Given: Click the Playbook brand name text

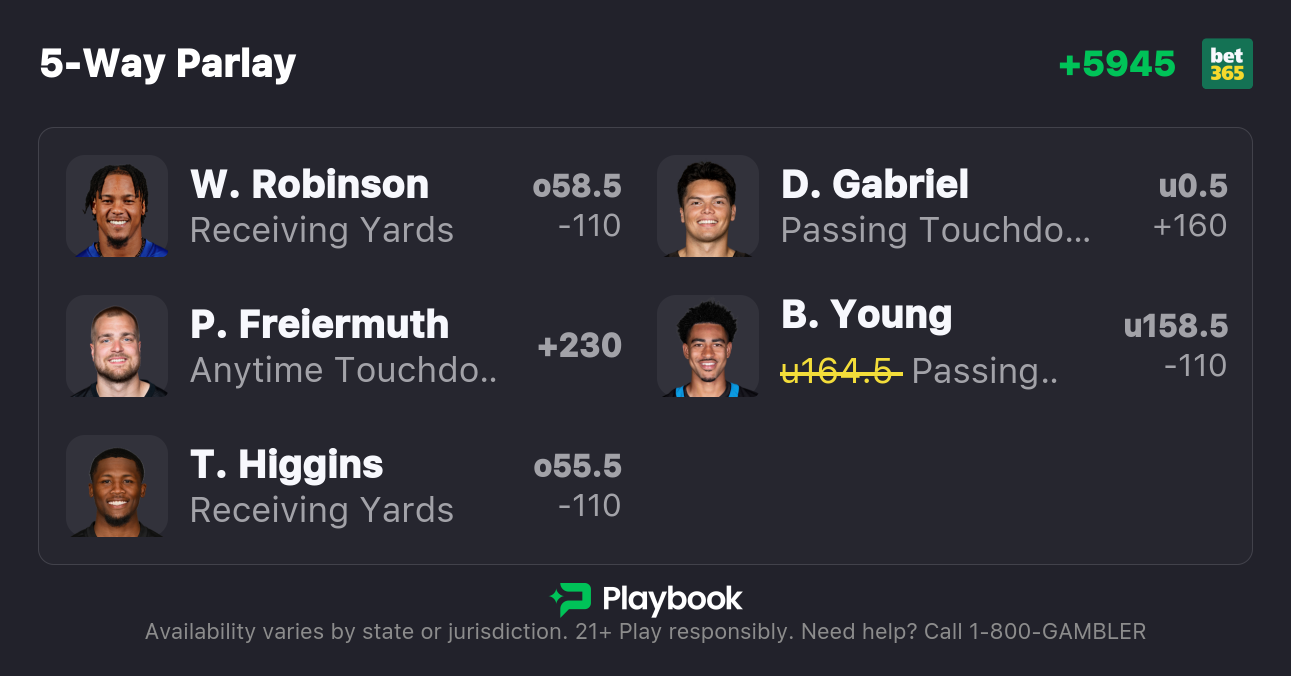Looking at the screenshot, I should tap(672, 600).
